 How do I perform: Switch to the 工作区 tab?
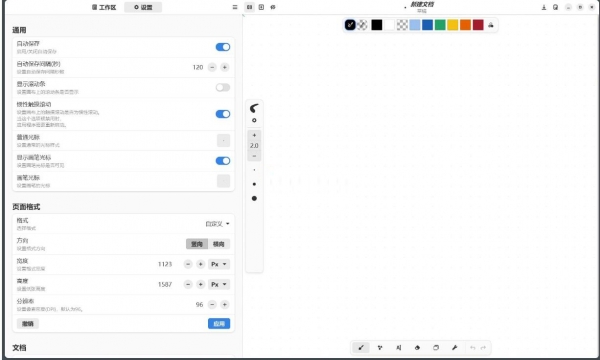(104, 7)
